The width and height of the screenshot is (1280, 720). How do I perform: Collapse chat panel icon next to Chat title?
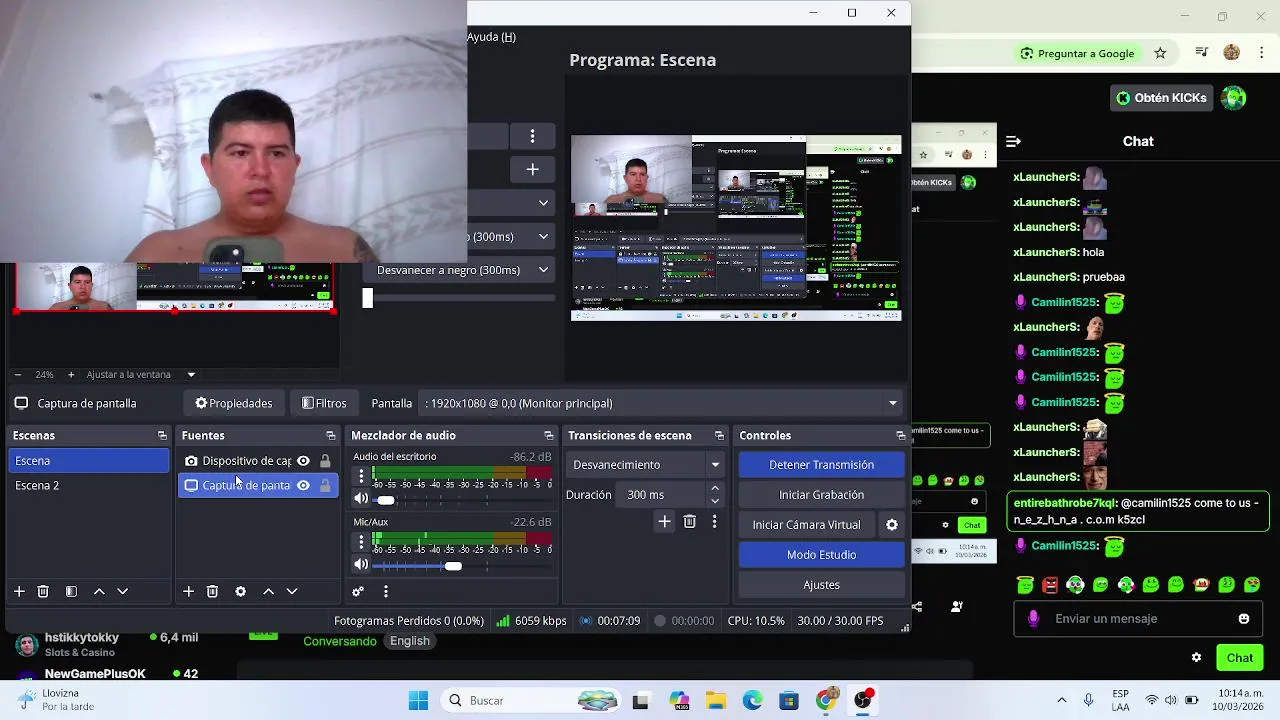click(x=1013, y=142)
